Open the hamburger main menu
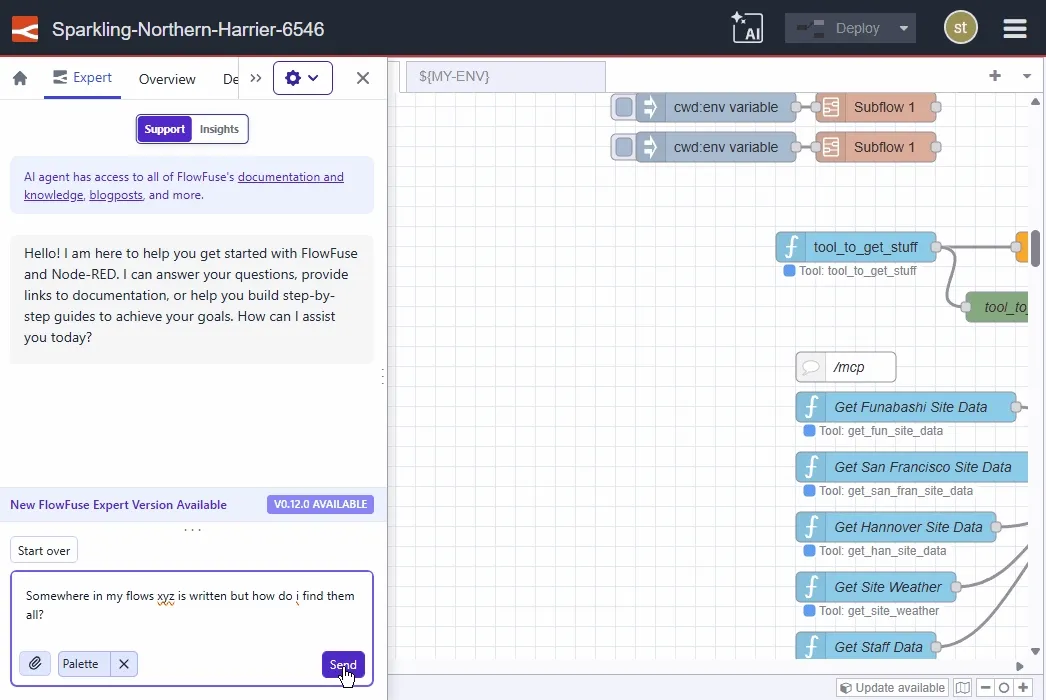 click(x=1015, y=28)
